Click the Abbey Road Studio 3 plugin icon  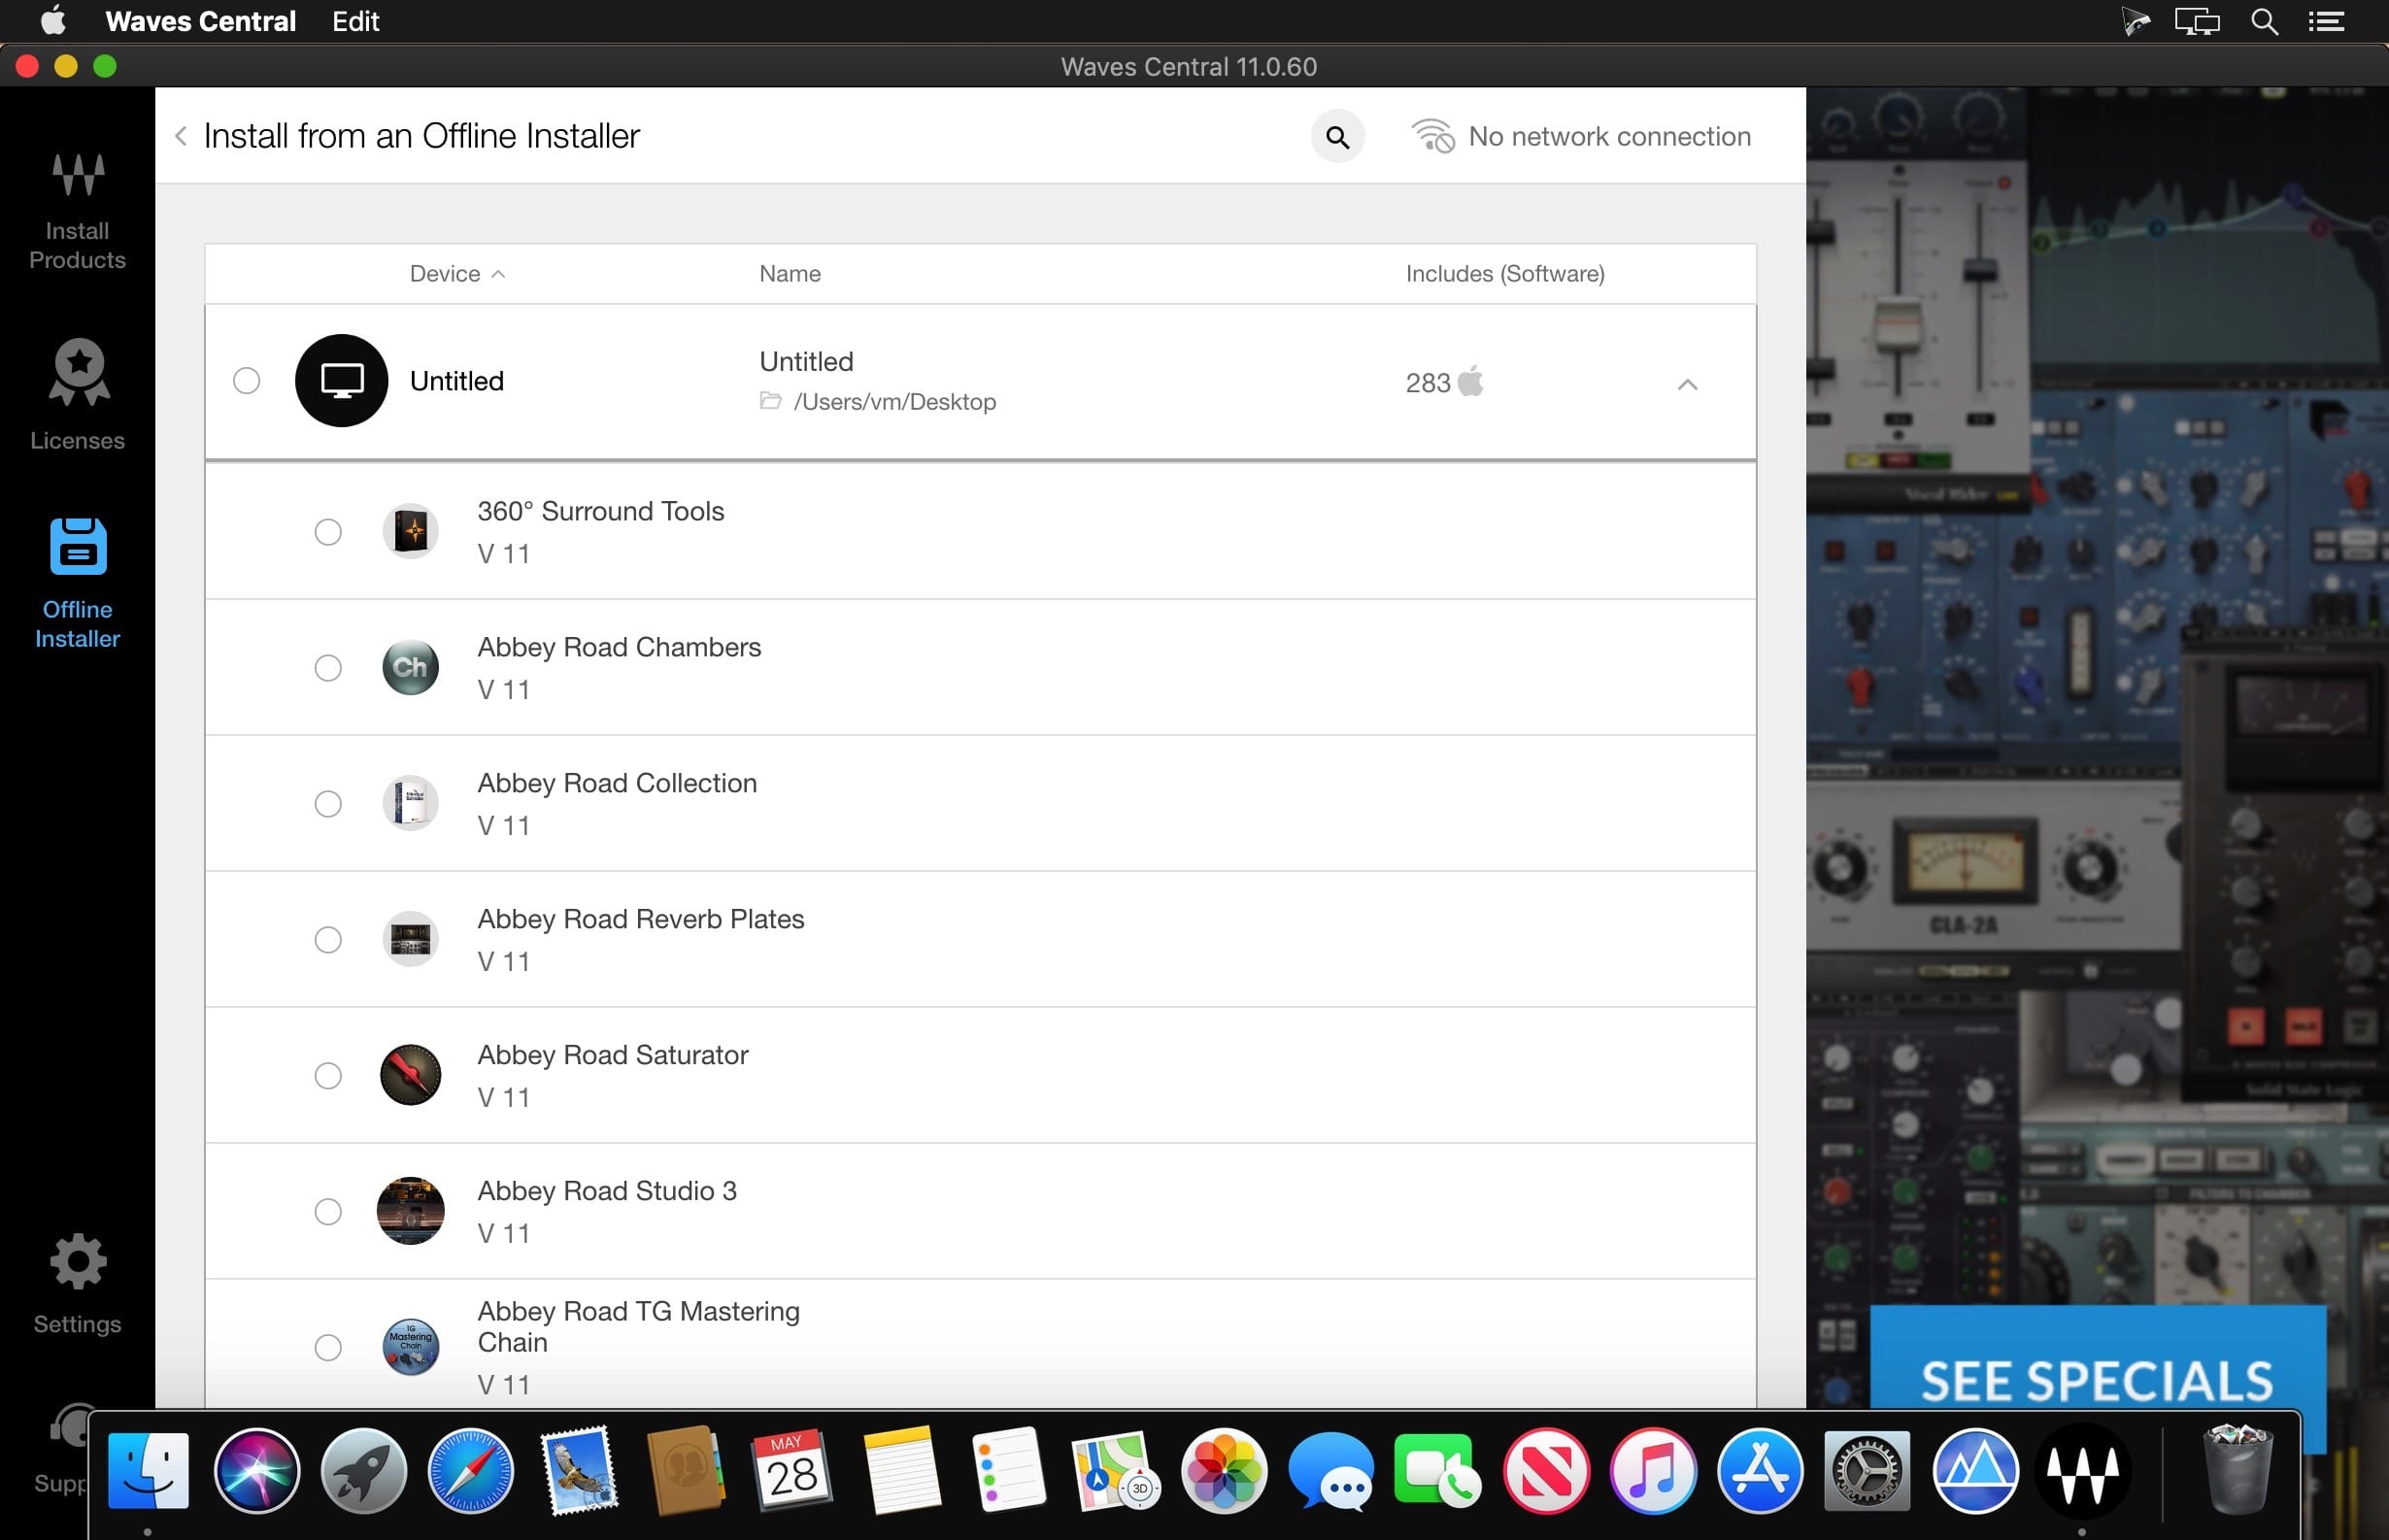tap(408, 1208)
